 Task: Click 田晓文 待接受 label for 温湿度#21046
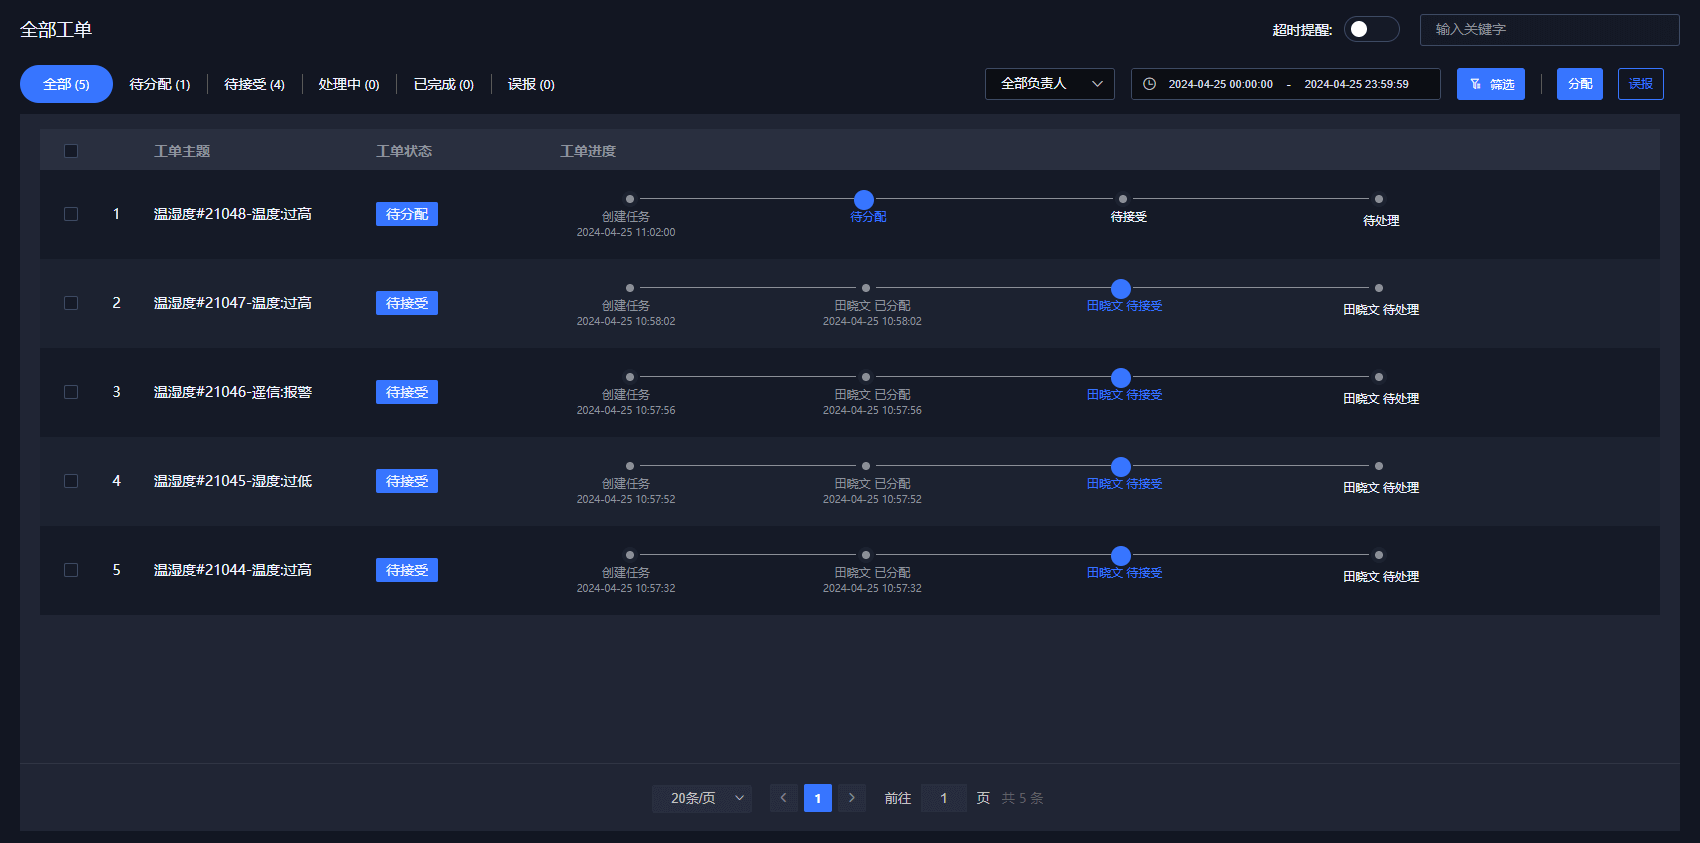point(1125,395)
